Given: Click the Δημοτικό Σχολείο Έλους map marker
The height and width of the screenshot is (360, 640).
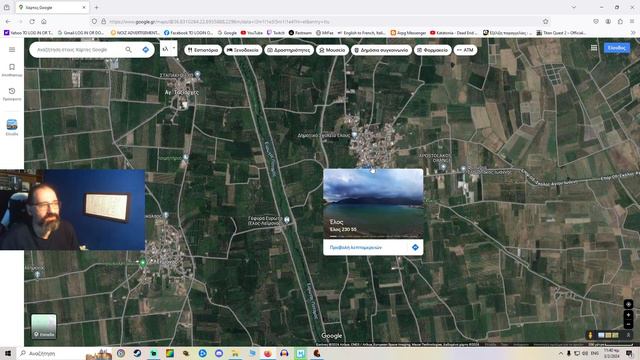Looking at the screenshot, I should [354, 134].
